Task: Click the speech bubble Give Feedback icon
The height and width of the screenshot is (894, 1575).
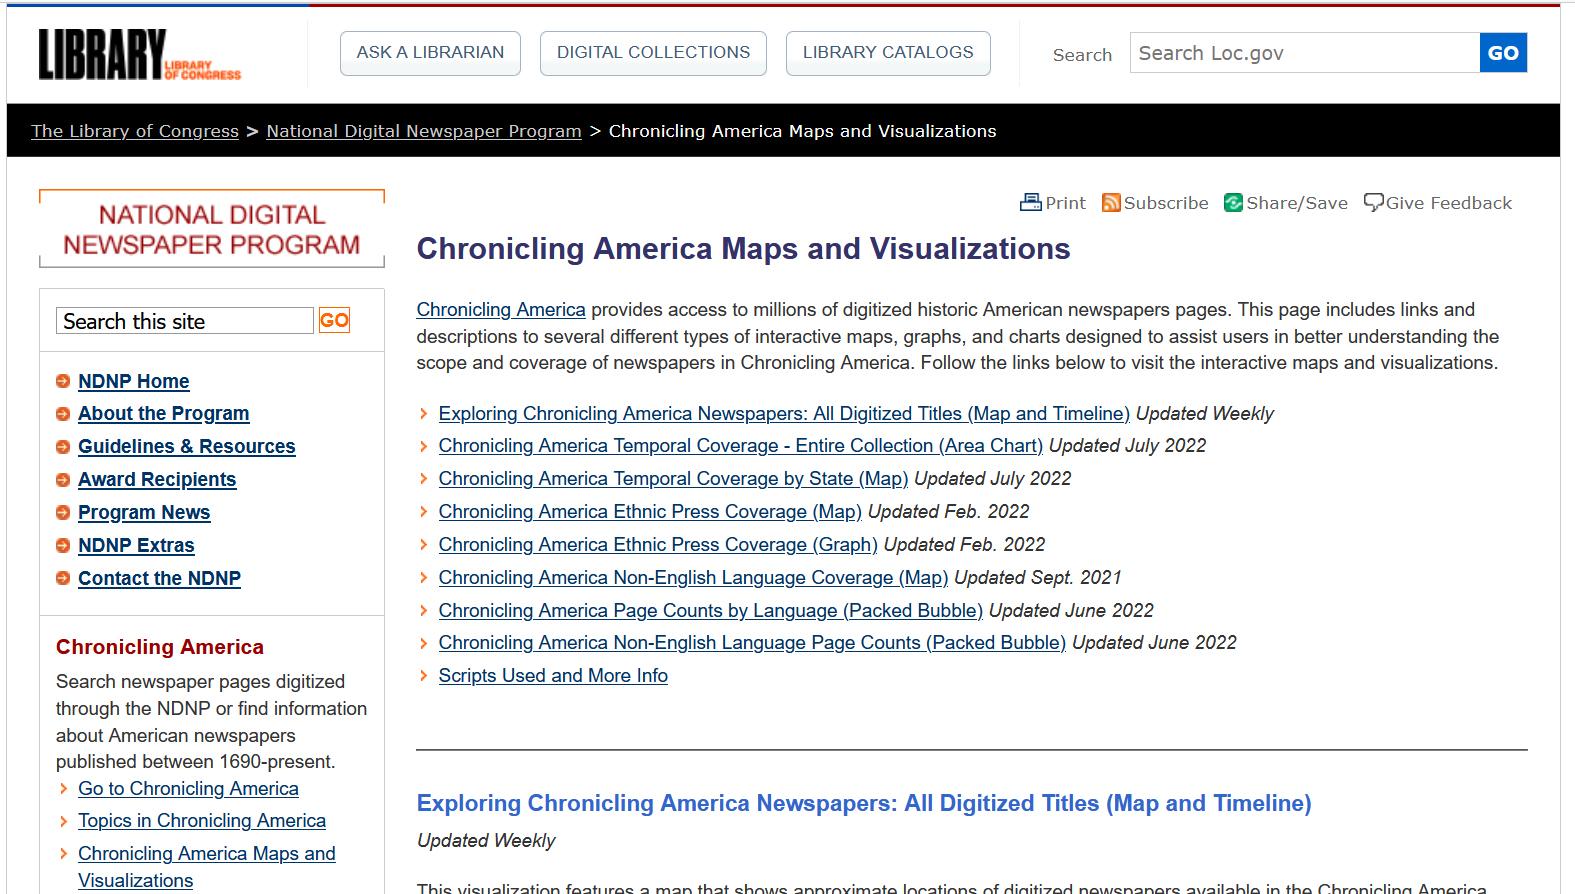Action: pyautogui.click(x=1374, y=203)
